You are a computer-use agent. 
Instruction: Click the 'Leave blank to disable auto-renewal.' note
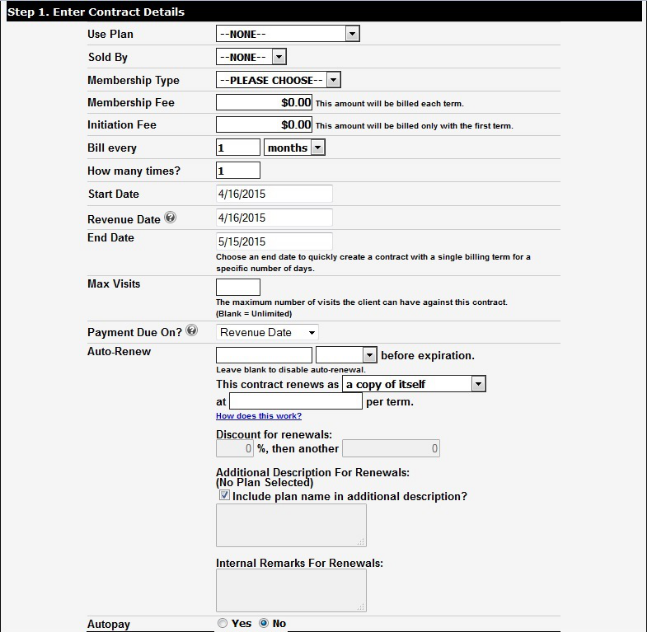(290, 370)
